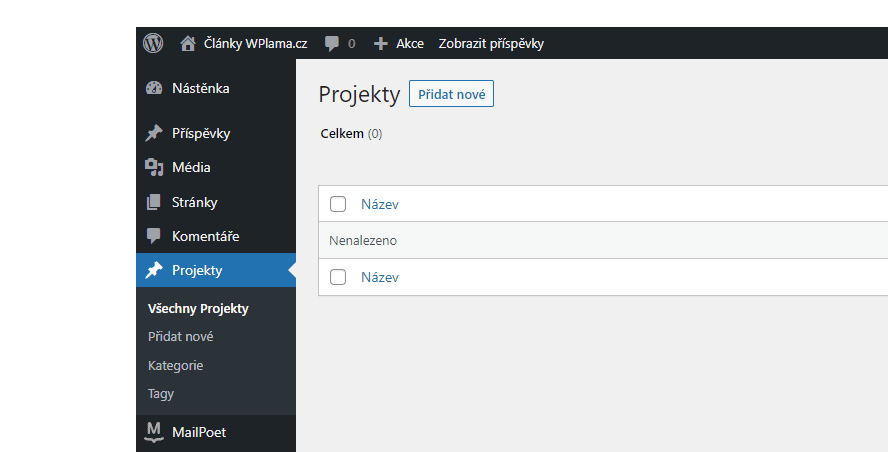Click Zobrazit příspěvky in the admin bar

(491, 44)
